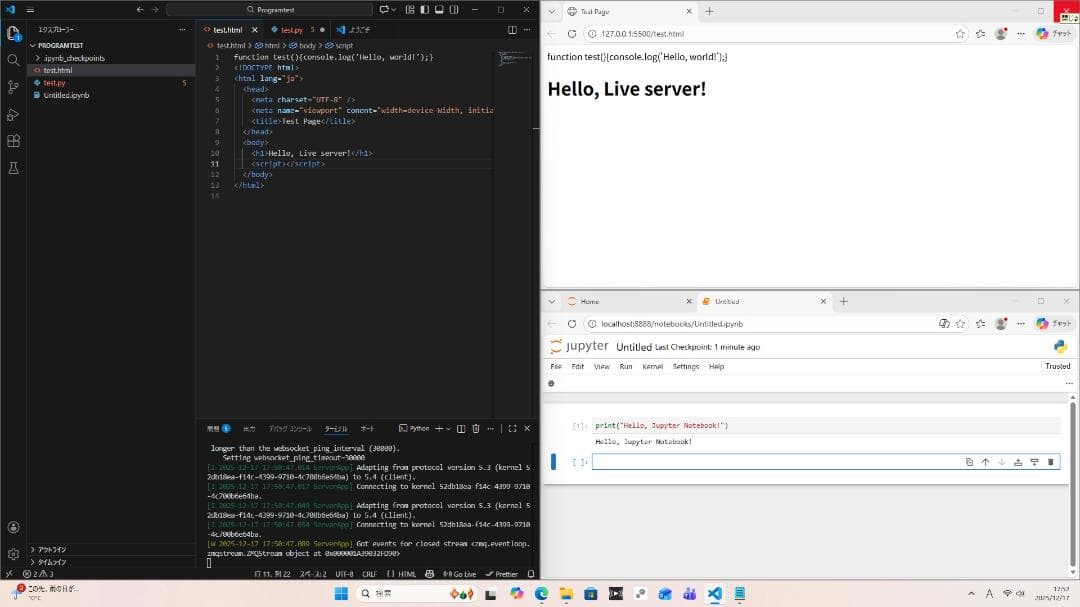This screenshot has width=1080, height=607.
Task: Open Run and Debug view
Action: 13,114
